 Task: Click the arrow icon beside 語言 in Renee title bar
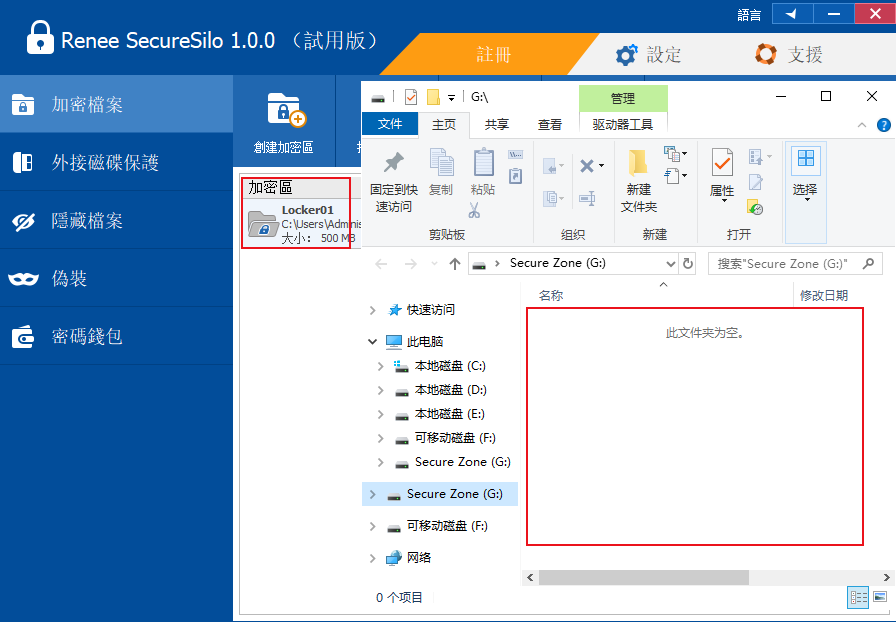pos(792,14)
